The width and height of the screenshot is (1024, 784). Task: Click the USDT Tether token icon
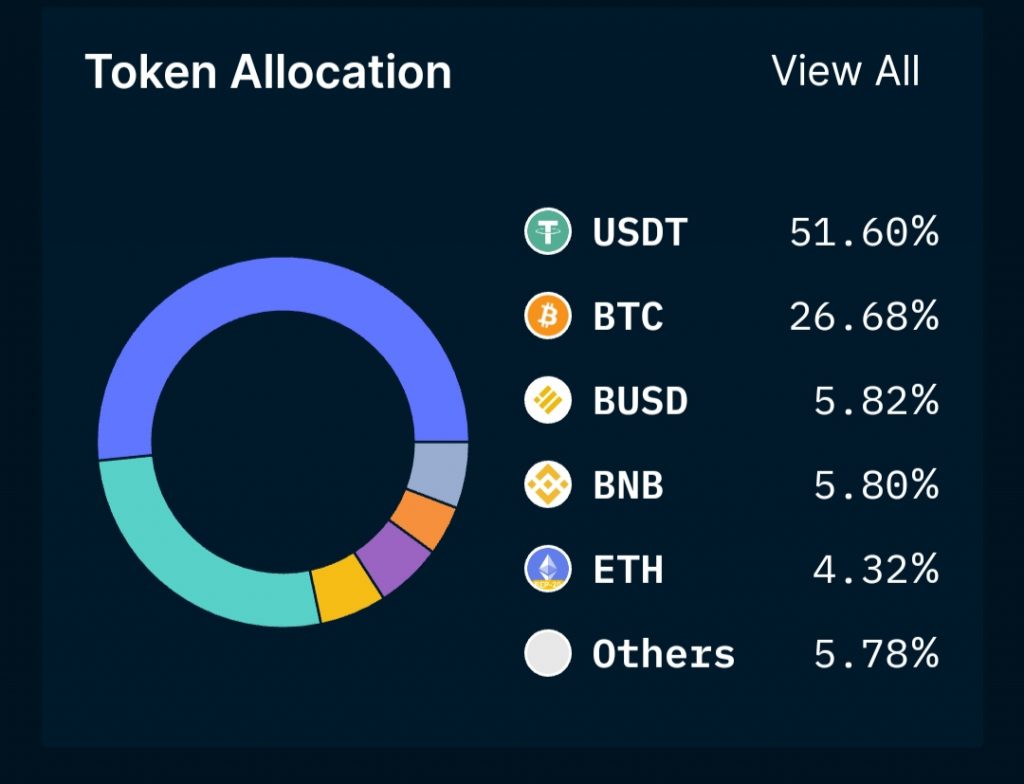click(x=547, y=233)
